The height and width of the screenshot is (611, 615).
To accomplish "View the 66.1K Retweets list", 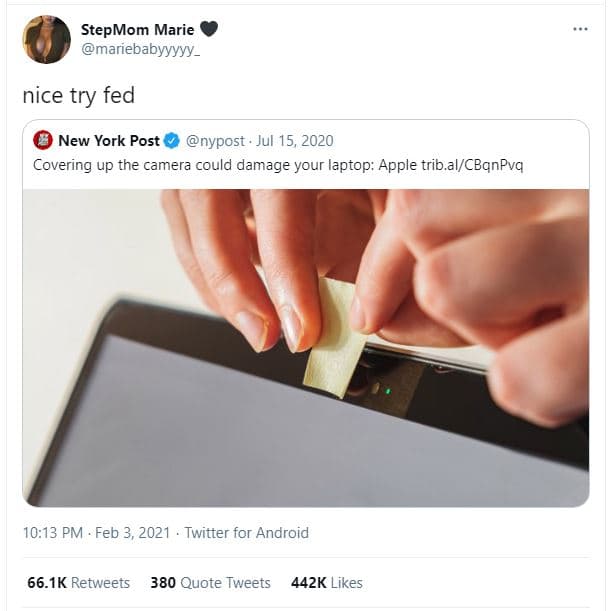I will pos(76,582).
